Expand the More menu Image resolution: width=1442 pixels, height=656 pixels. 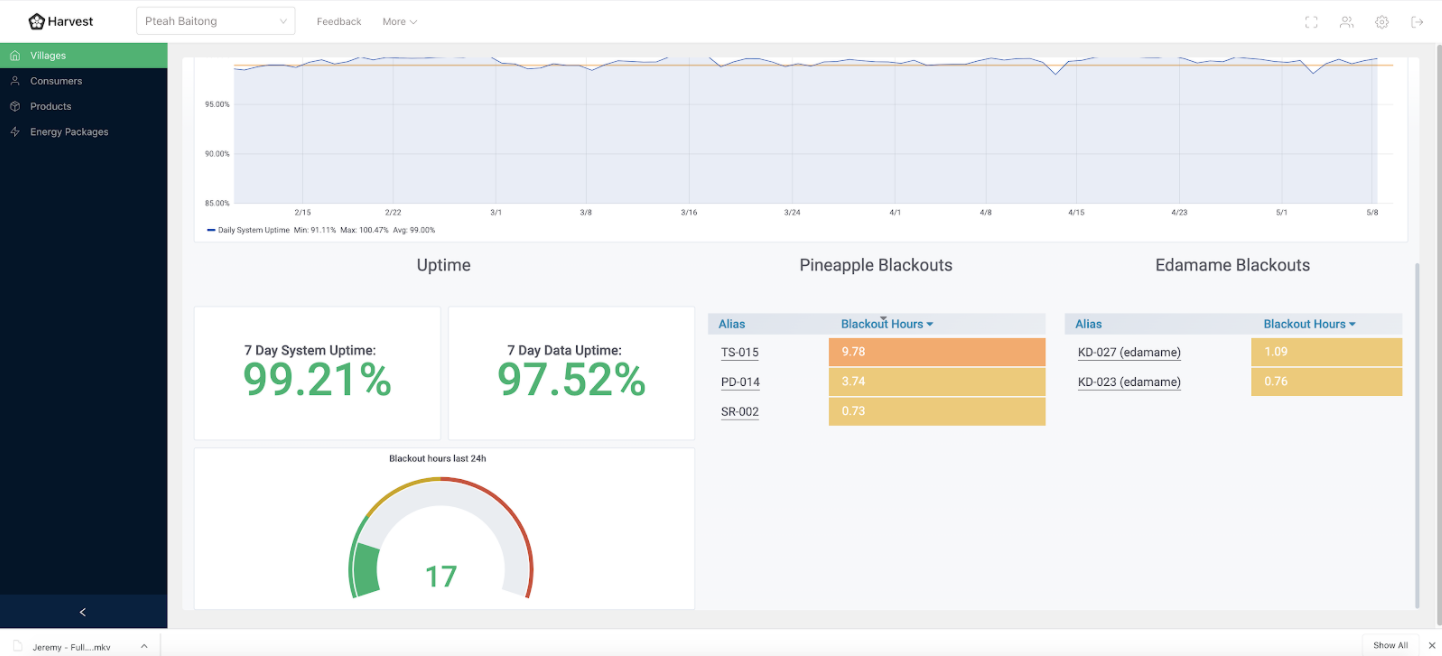pyautogui.click(x=399, y=22)
